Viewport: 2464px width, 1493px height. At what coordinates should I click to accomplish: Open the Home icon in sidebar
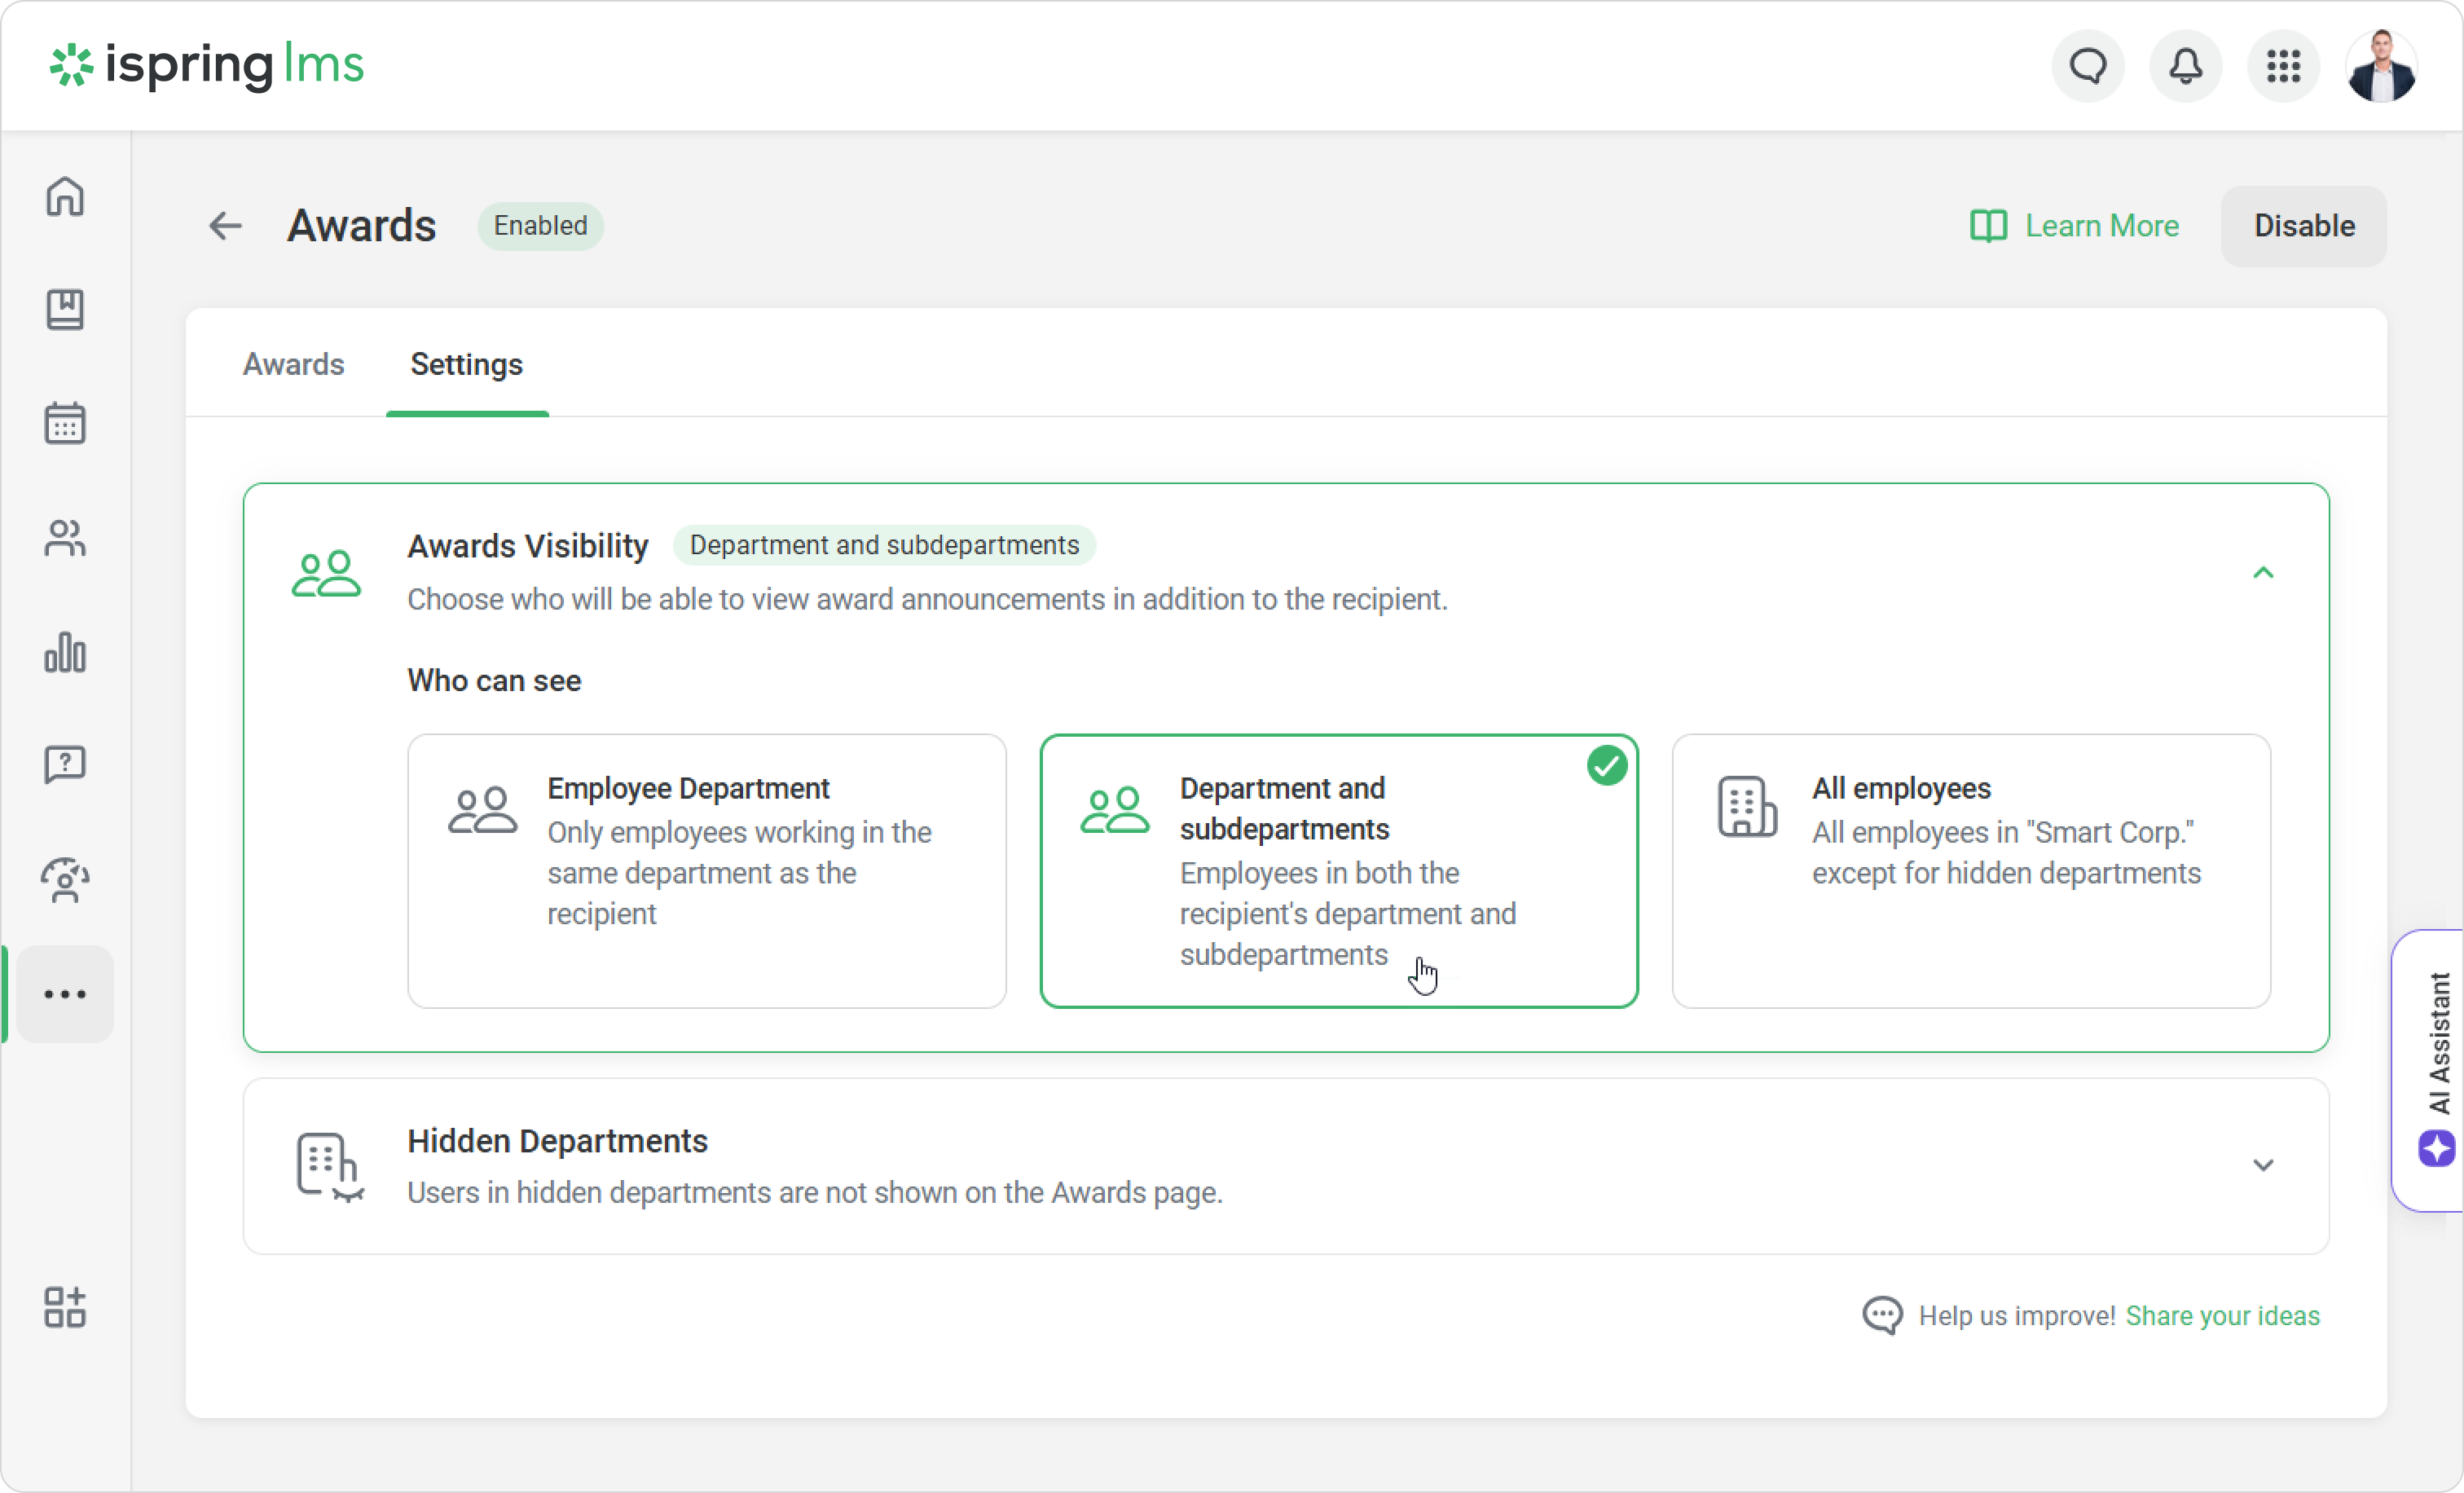[x=65, y=197]
